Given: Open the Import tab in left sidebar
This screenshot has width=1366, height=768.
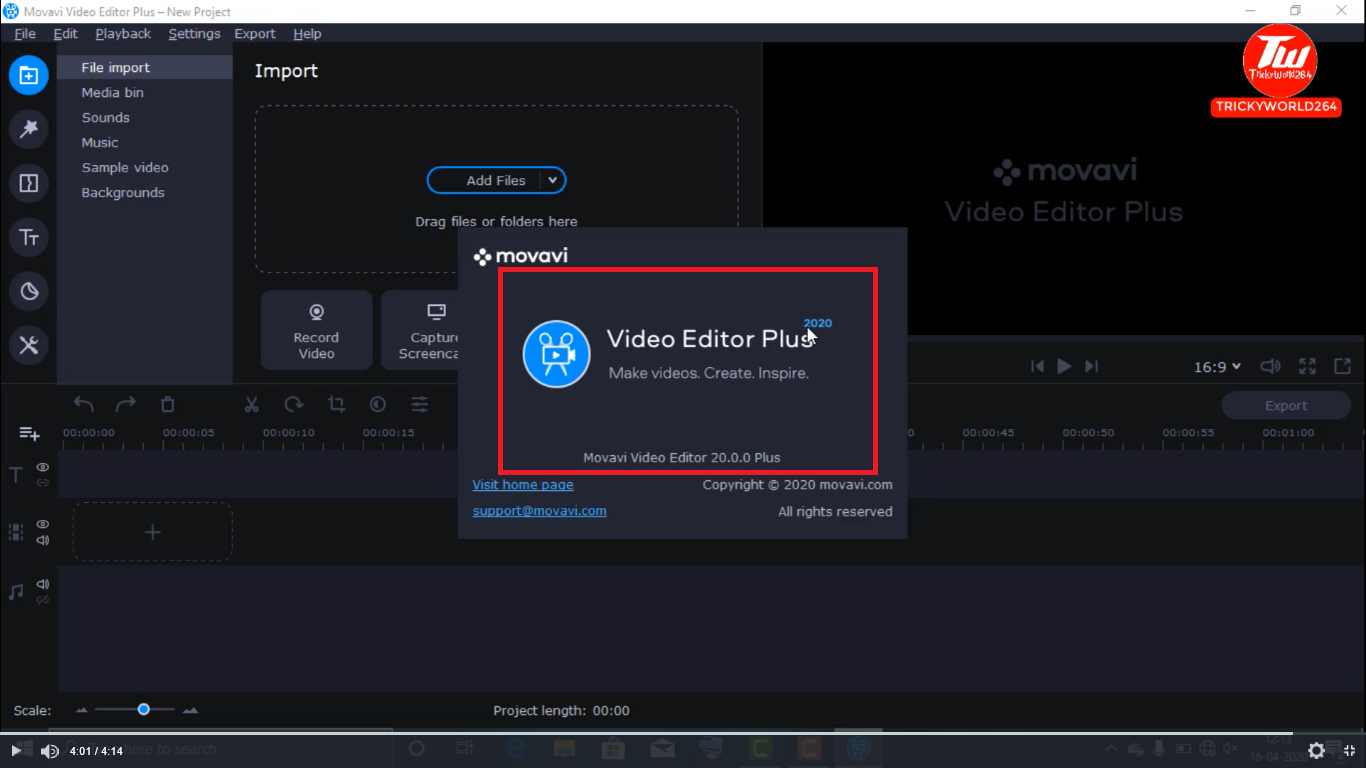Looking at the screenshot, I should (x=29, y=75).
